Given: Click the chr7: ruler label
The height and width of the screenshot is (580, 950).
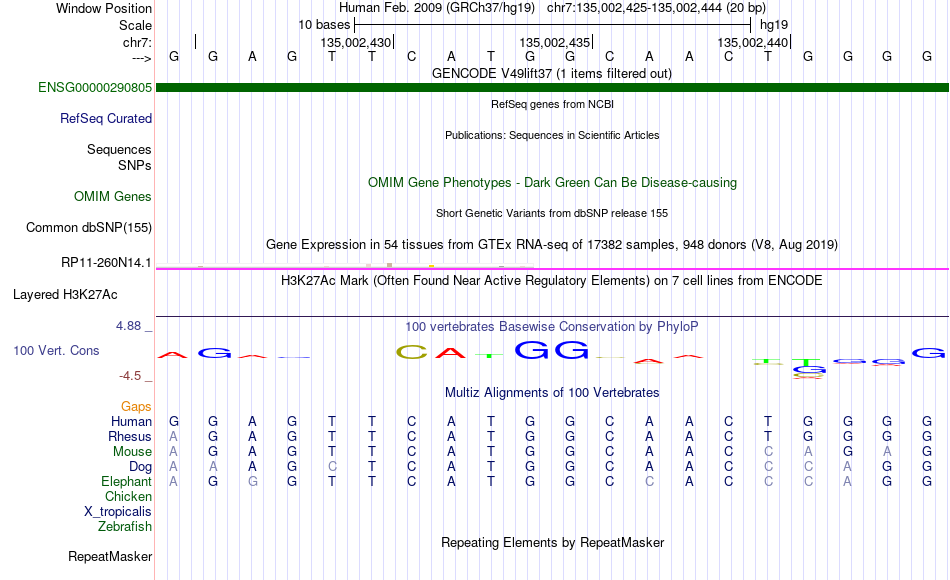Looking at the screenshot, I should 137,42.
